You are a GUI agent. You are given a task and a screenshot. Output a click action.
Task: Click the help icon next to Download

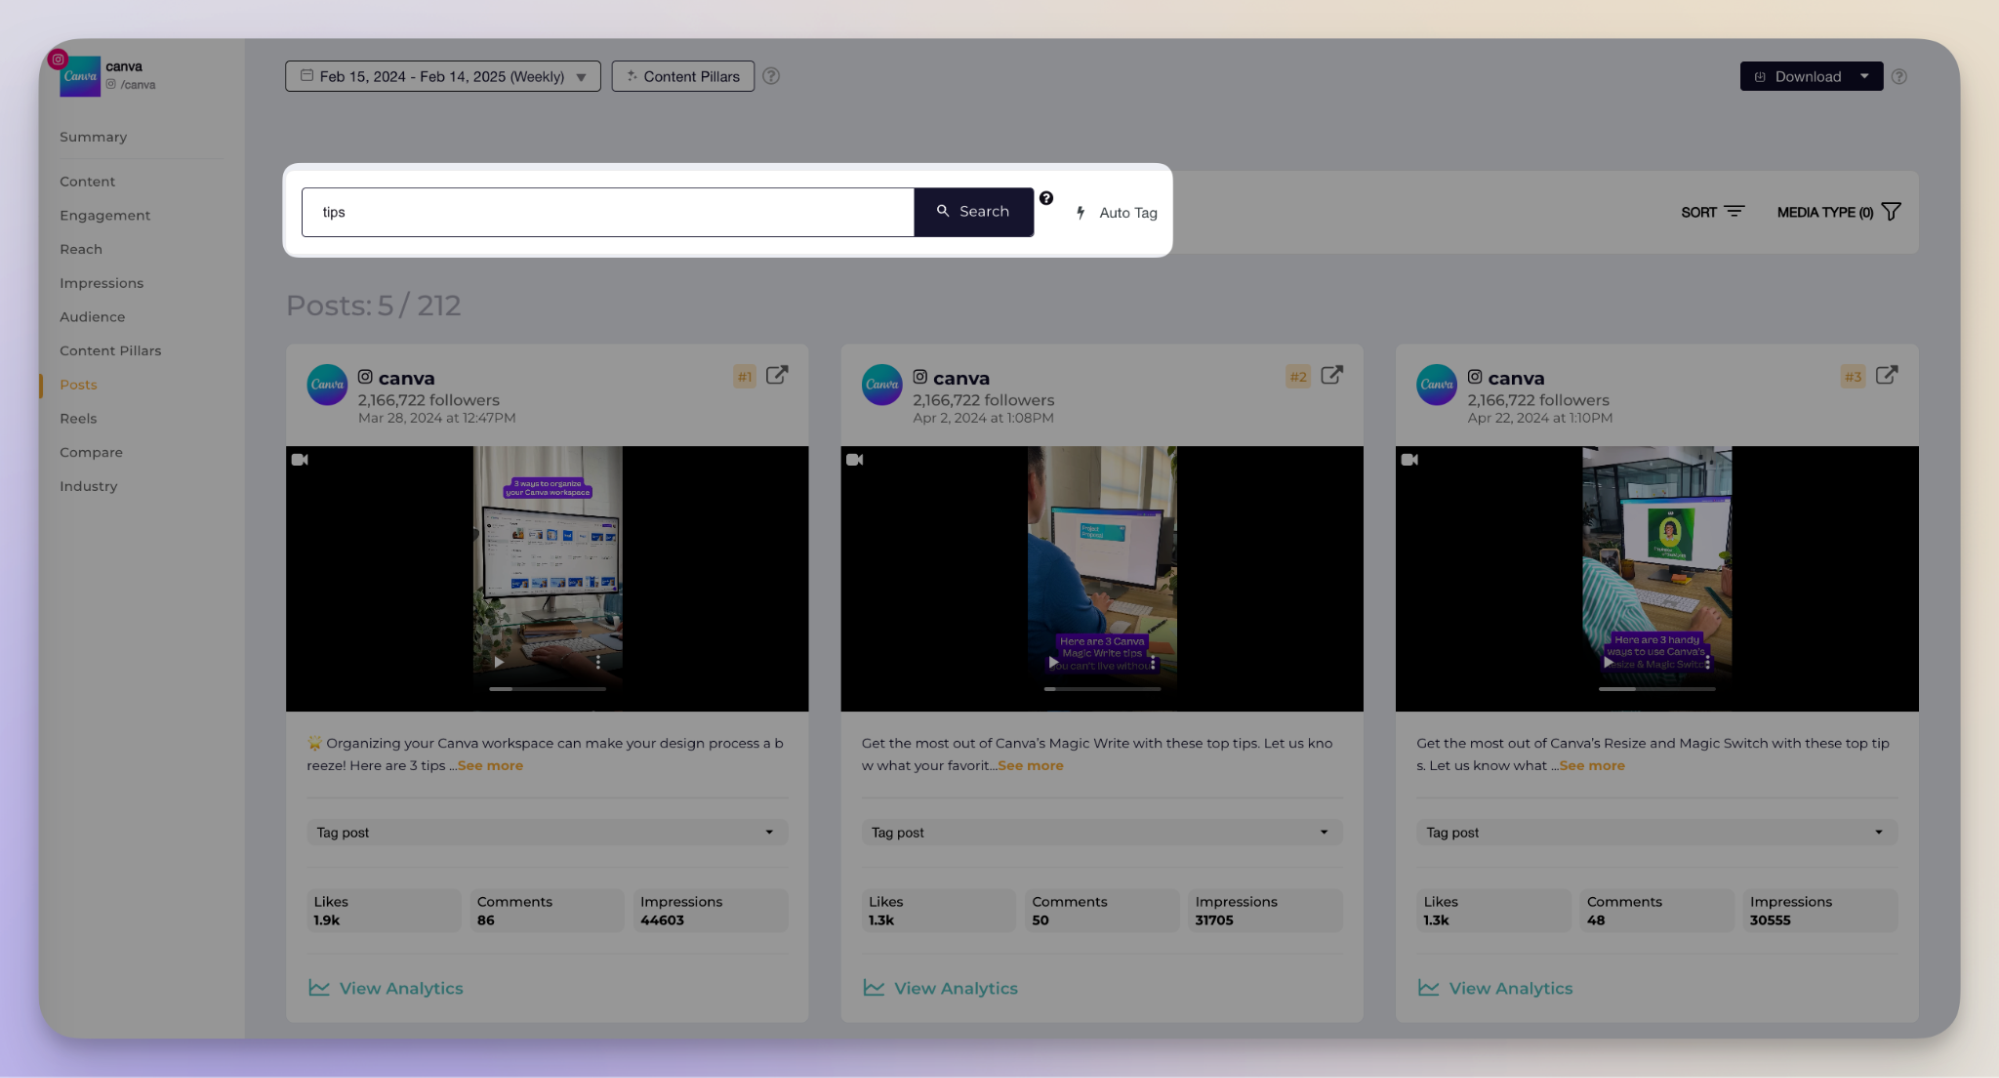[1899, 76]
